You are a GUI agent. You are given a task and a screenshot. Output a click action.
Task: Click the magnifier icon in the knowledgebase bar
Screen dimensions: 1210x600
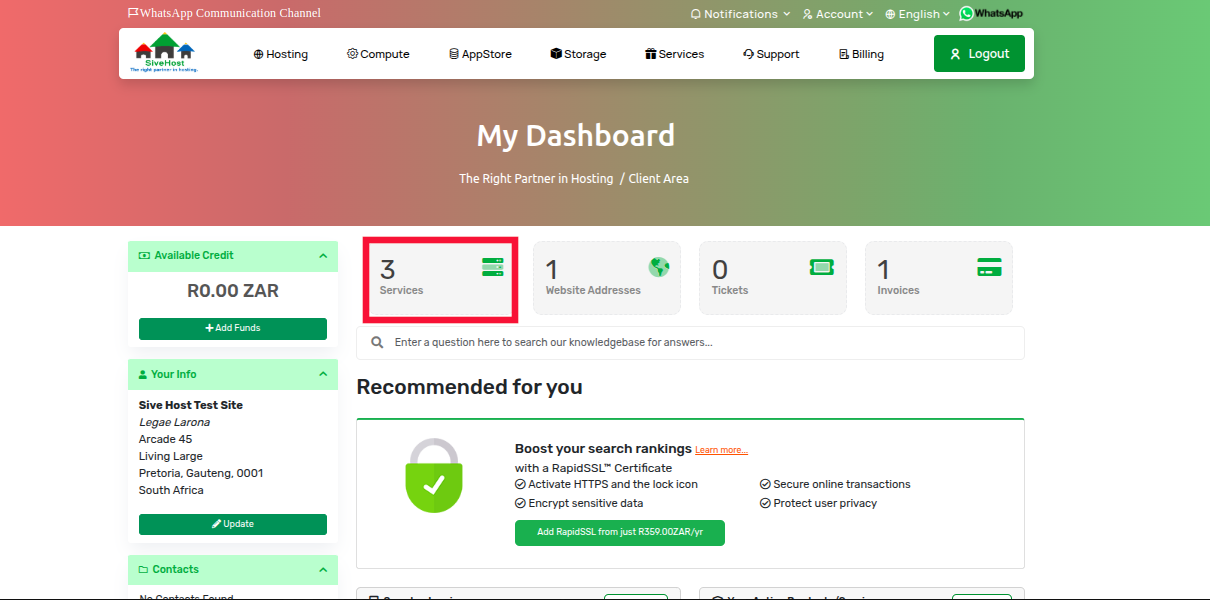377,342
